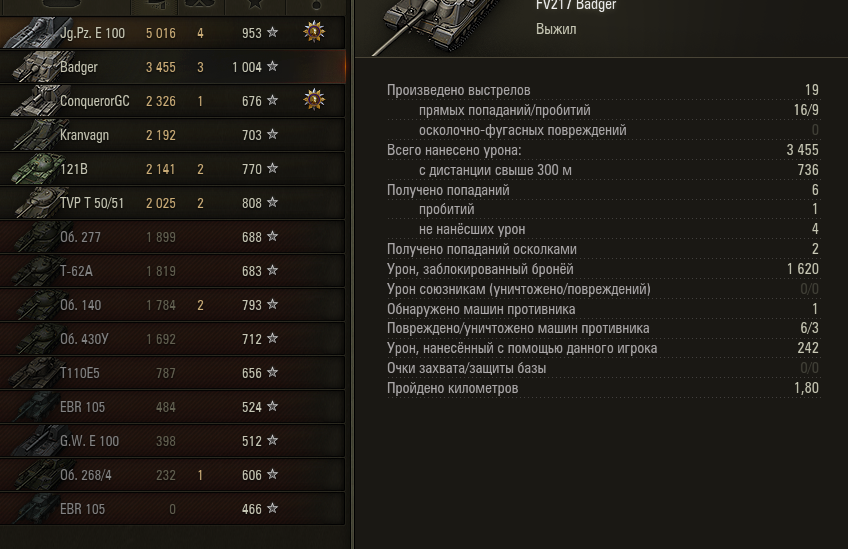
Task: Click the 'Всего нанесено урона' stat line
Action: [x=603, y=150]
